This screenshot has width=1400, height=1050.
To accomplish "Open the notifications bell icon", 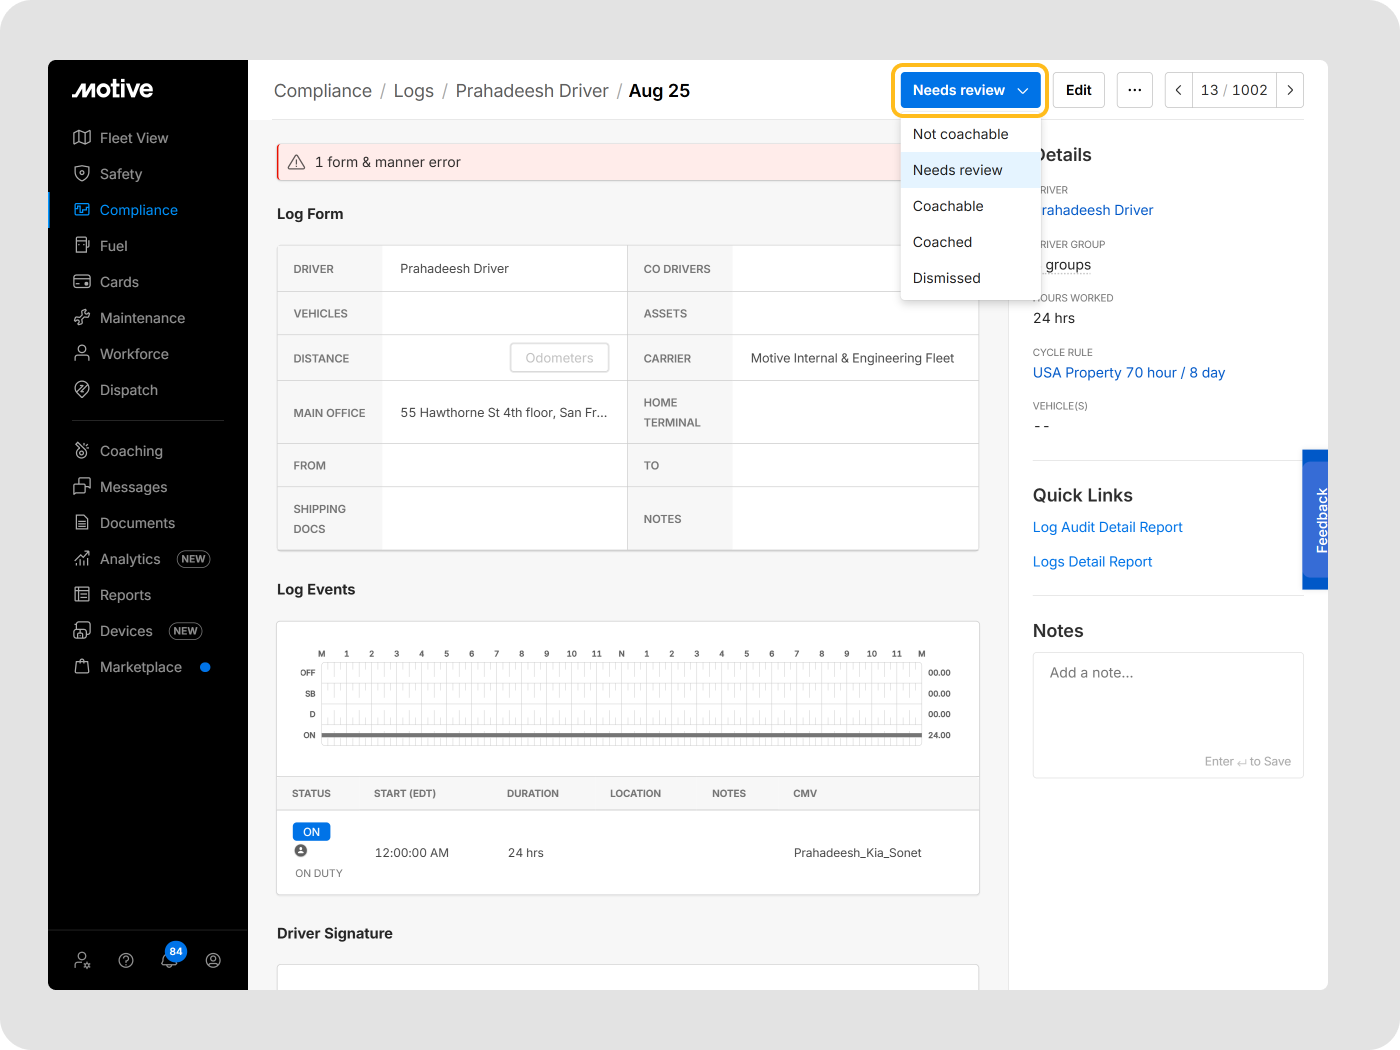I will (x=169, y=960).
